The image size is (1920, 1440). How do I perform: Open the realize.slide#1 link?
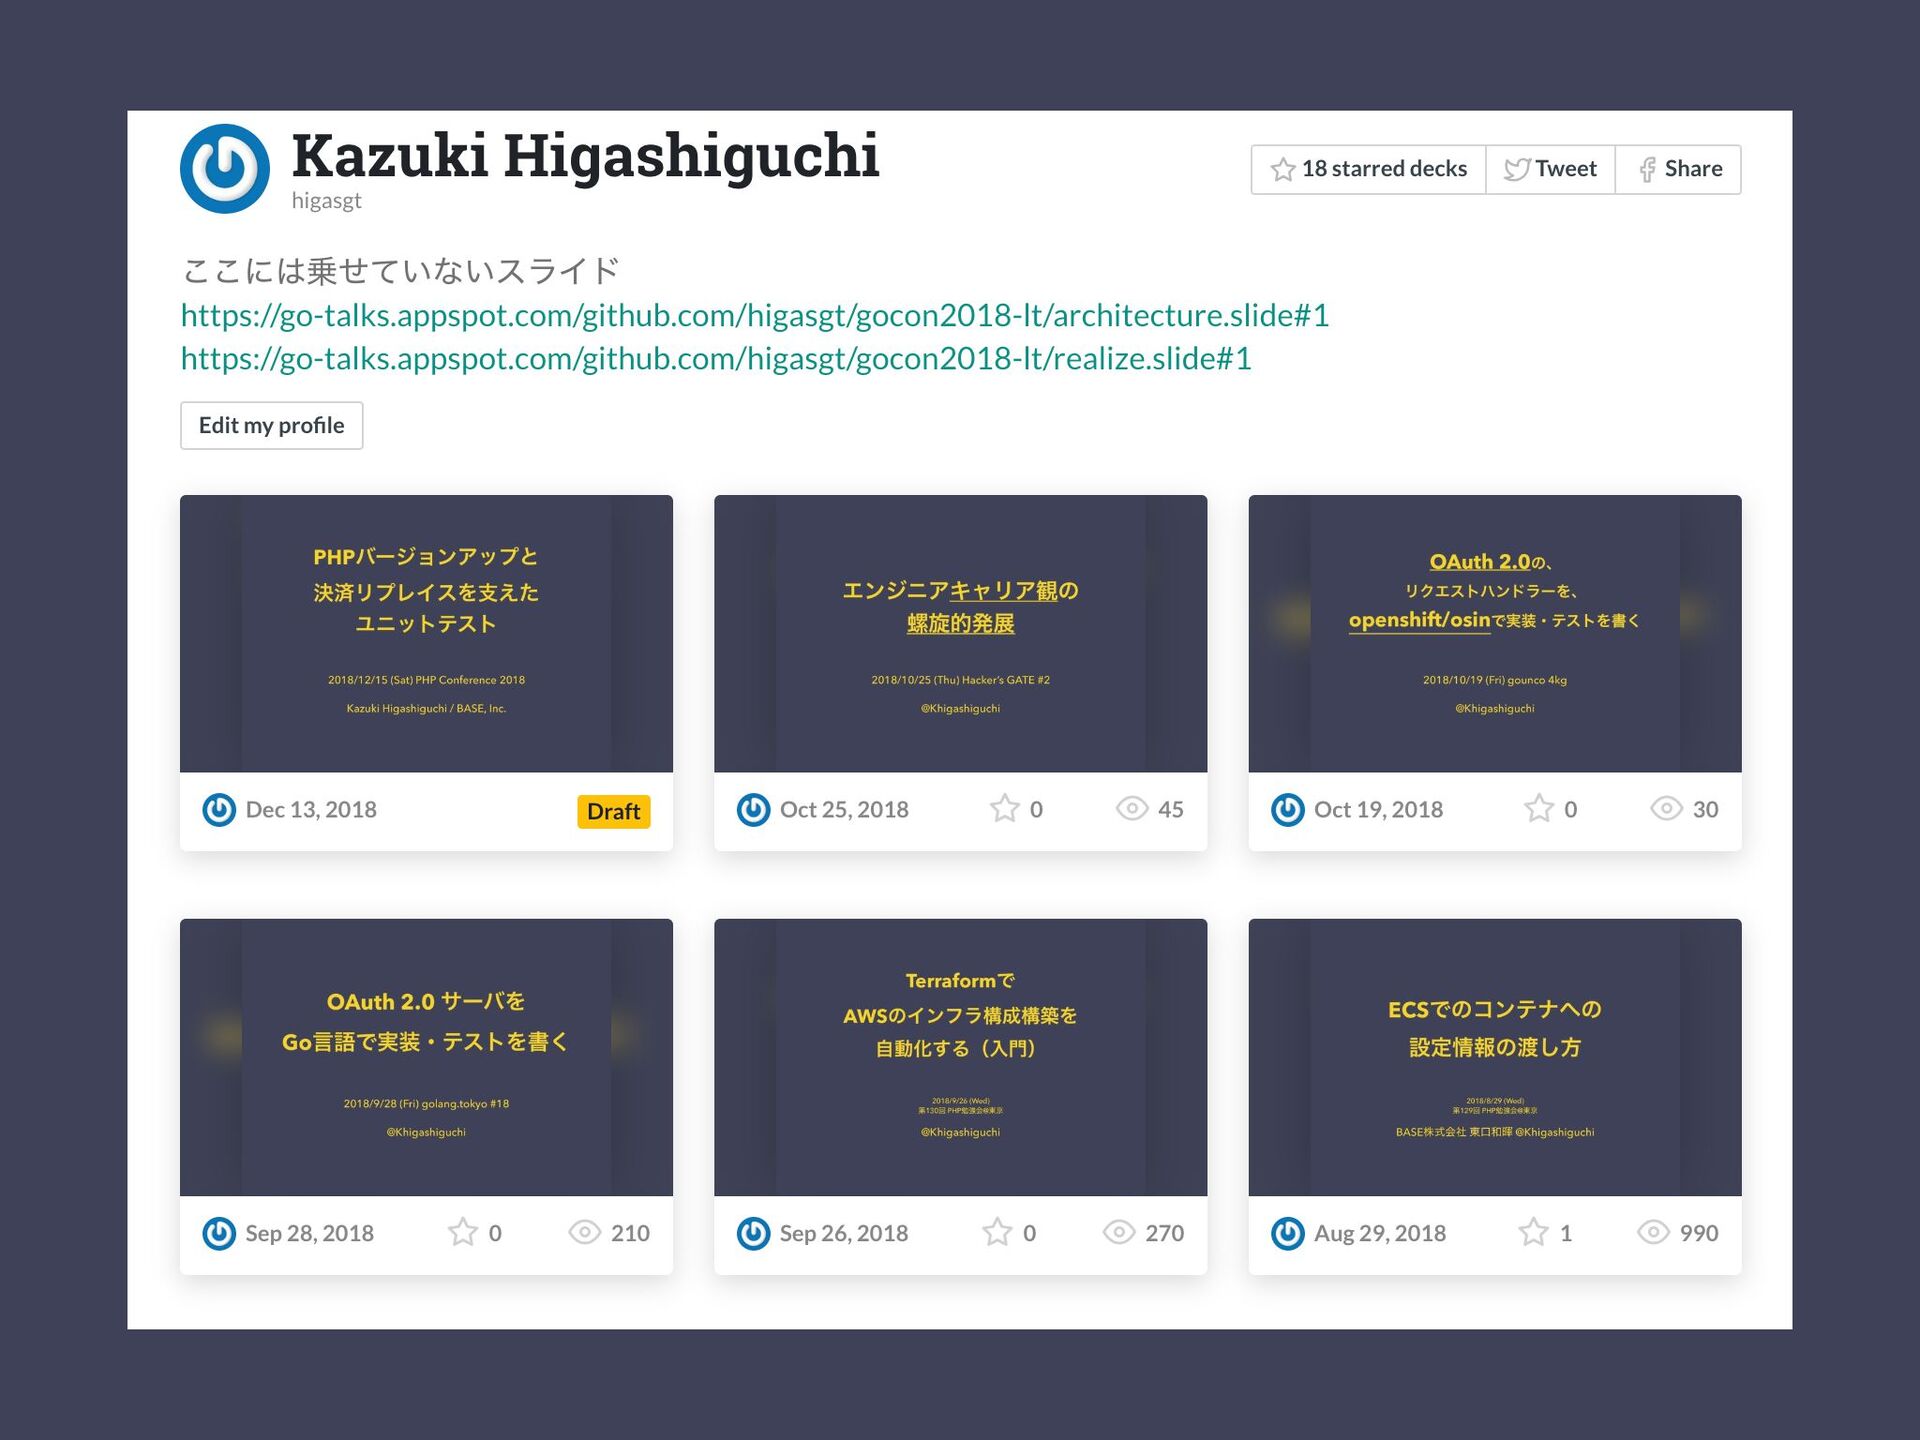[716, 358]
